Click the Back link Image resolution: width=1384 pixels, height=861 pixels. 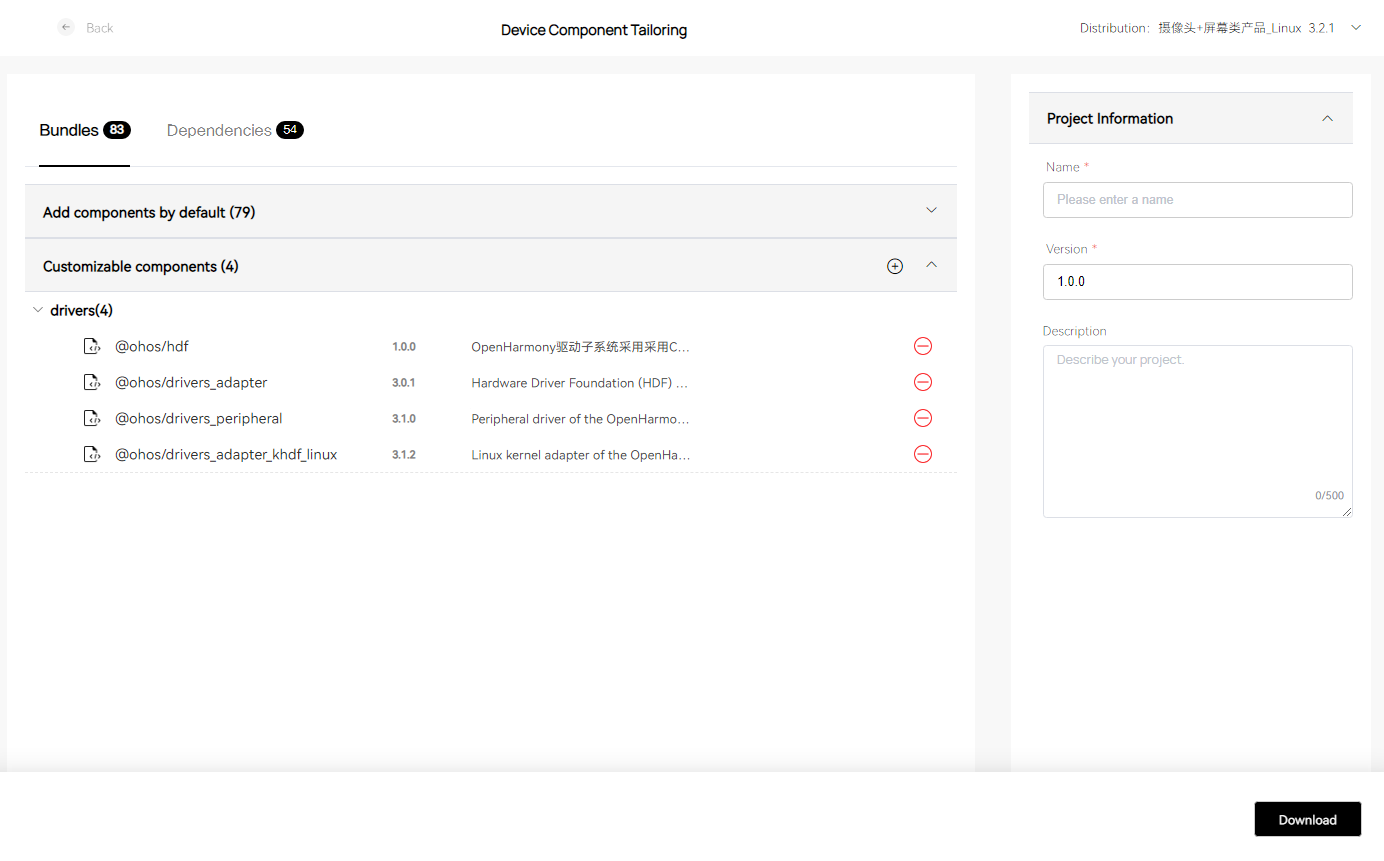[99, 28]
